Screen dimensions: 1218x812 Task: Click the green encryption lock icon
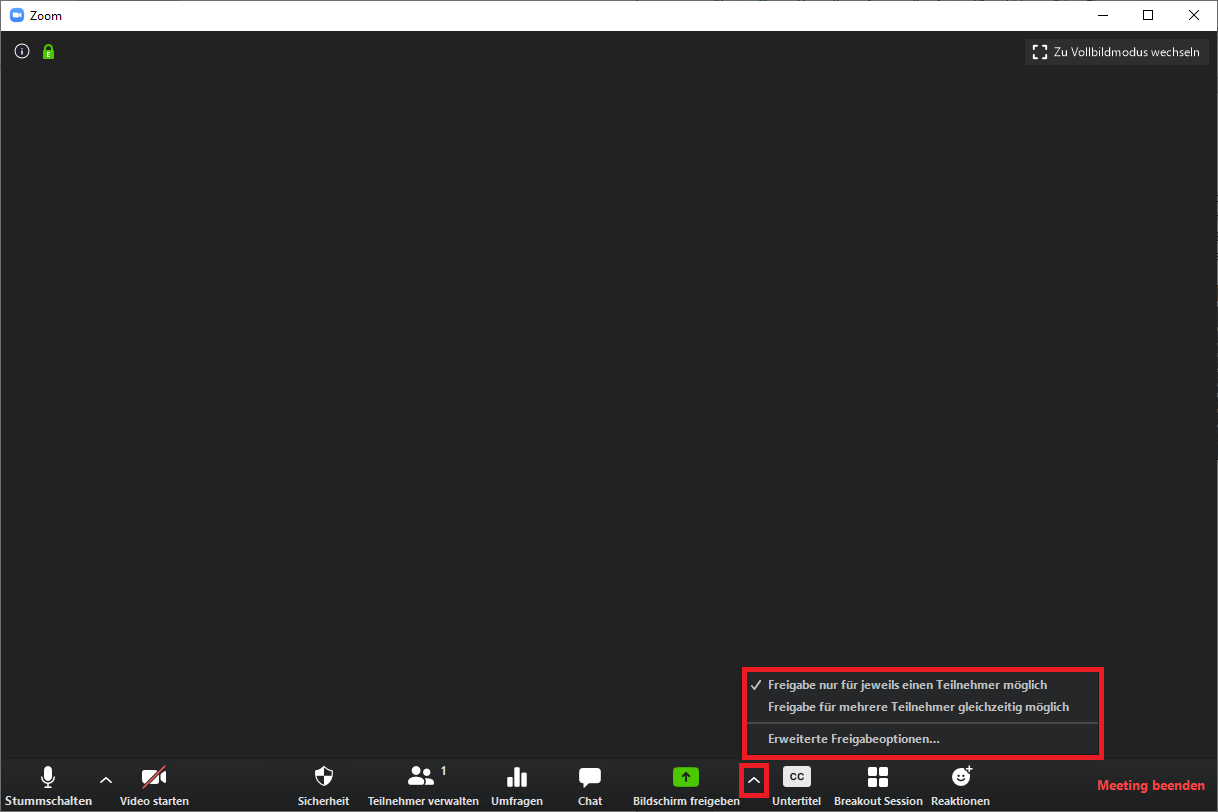tap(48, 52)
